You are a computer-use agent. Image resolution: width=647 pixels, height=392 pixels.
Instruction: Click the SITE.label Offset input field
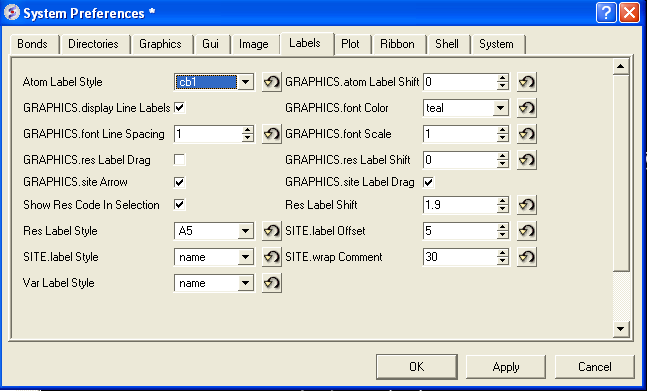[460, 231]
